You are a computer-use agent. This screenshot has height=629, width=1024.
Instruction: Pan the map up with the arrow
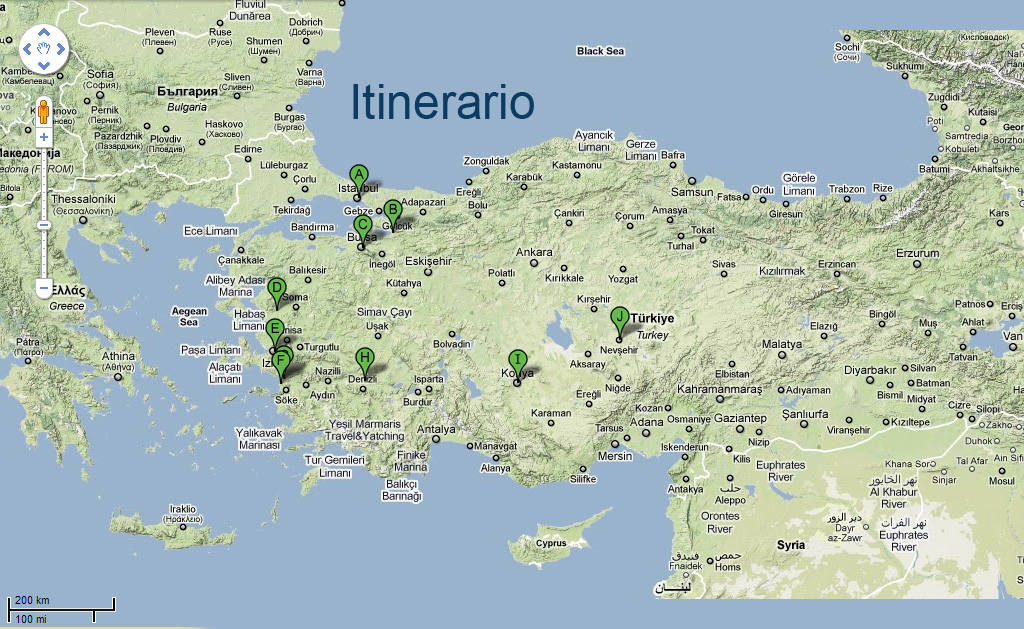point(44,32)
